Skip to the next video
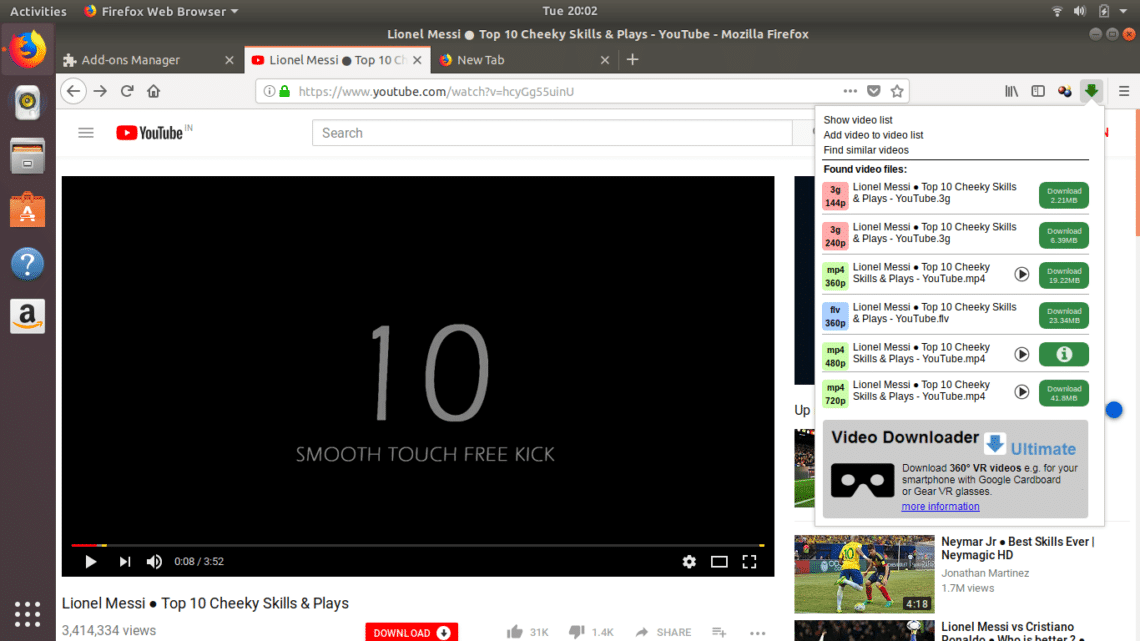The height and width of the screenshot is (641, 1140). point(125,561)
